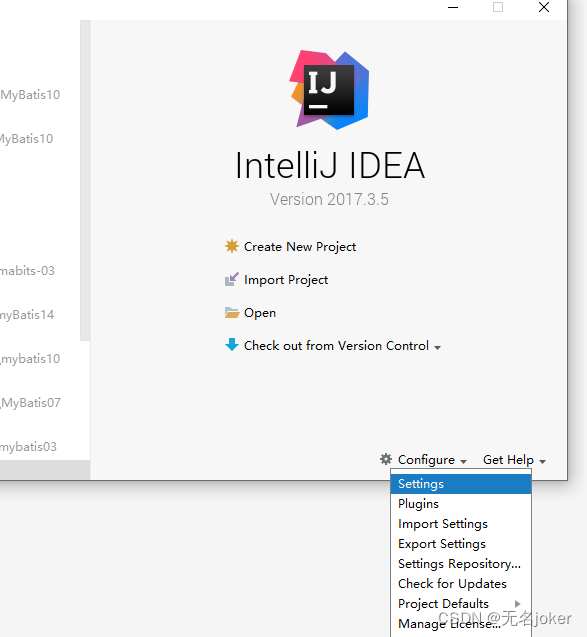Image resolution: width=587 pixels, height=637 pixels.
Task: Select Settings in the Configure menu
Action: 461,484
